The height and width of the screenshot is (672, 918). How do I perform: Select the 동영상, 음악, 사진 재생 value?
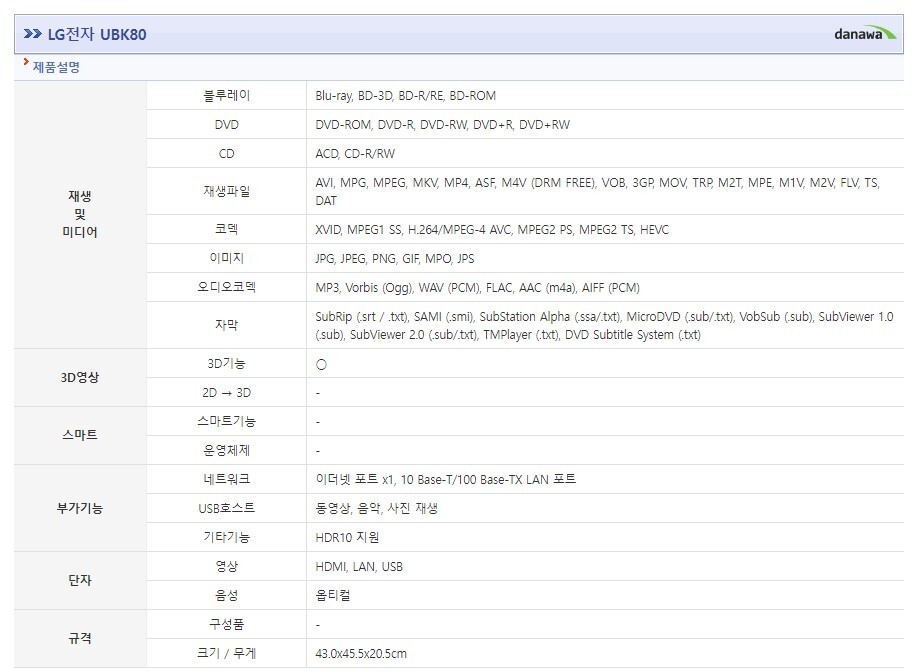(376, 509)
